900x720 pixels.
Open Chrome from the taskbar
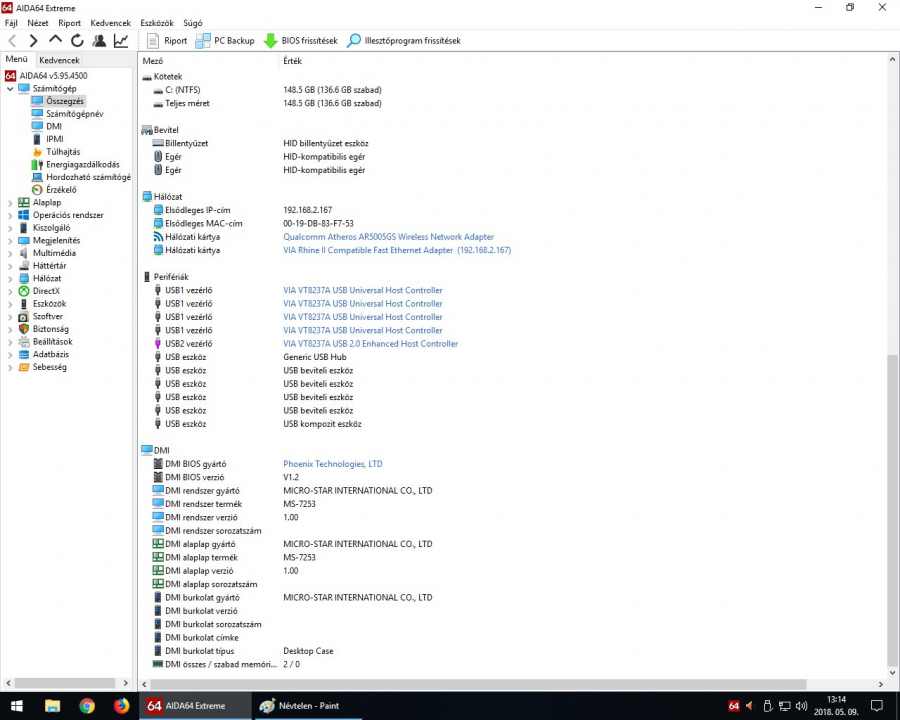click(x=87, y=706)
